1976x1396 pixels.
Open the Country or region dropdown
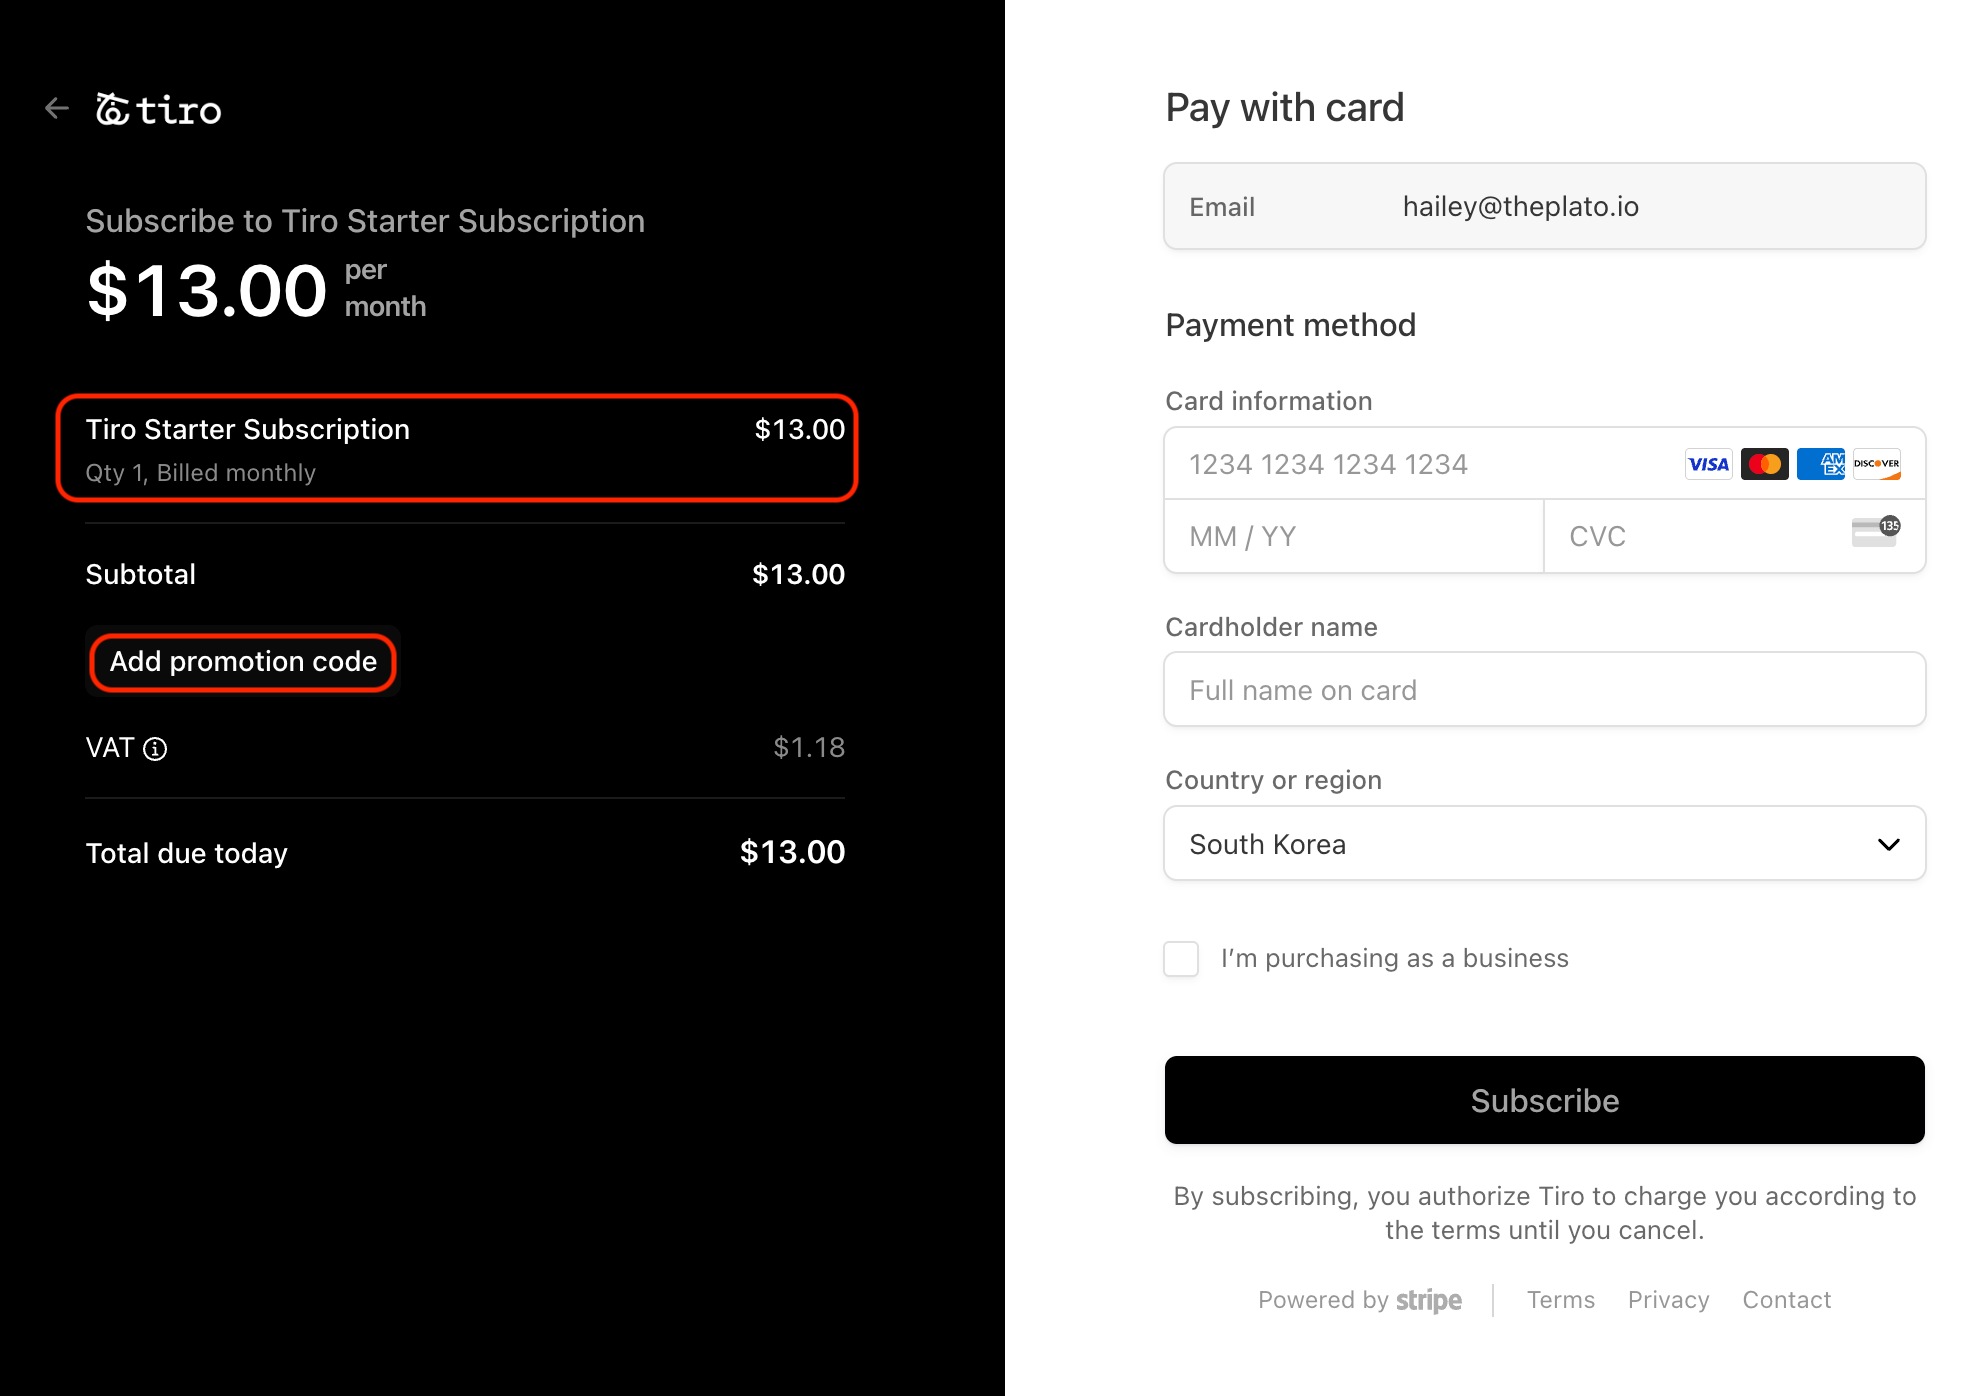pos(1544,844)
